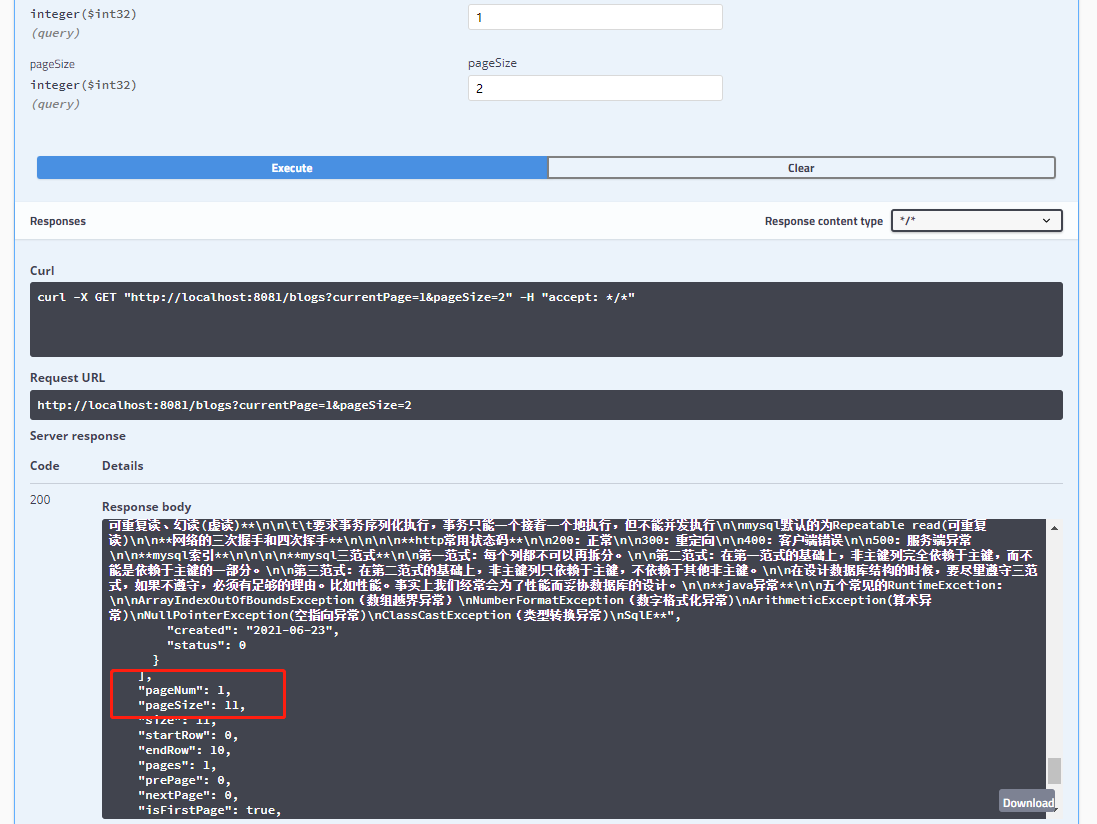Click the pageSize parameter name link
Viewport: 1097px width, 824px height.
pyautogui.click(x=52, y=63)
